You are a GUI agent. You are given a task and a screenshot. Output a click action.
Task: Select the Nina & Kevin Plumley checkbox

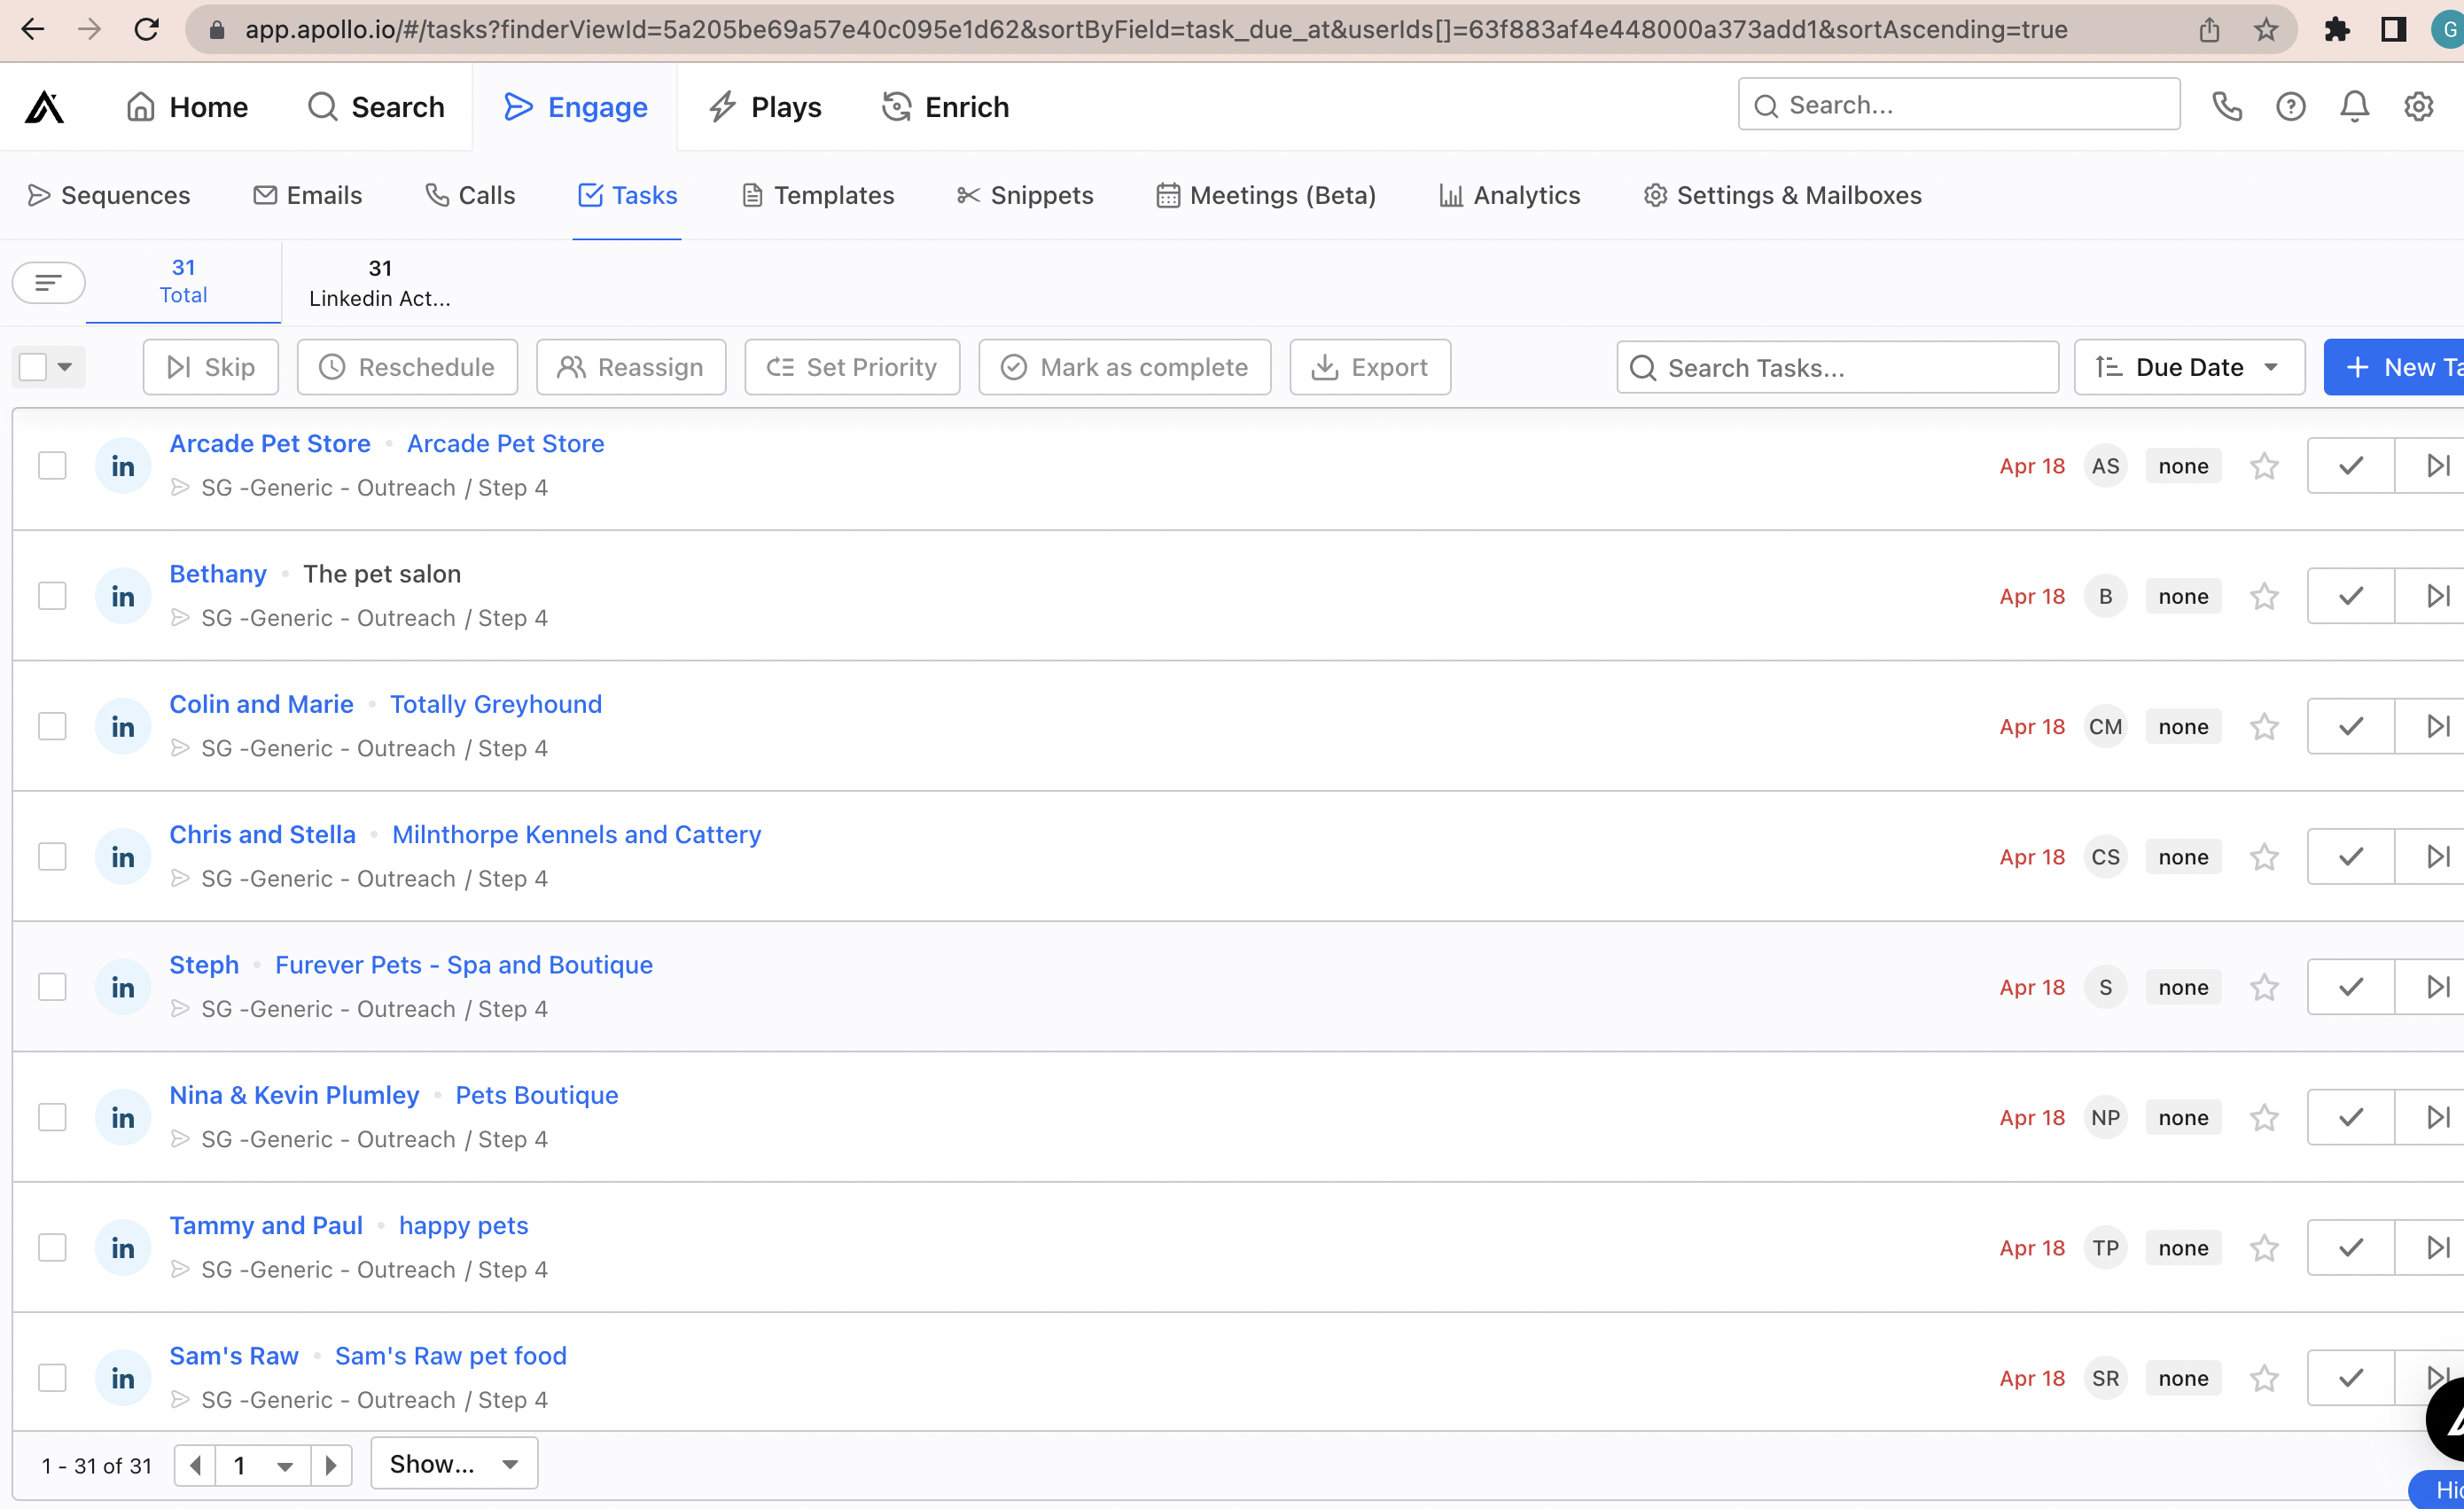52,1117
